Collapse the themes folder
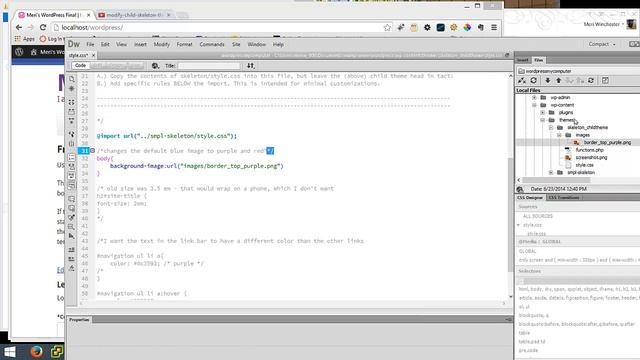 (x=542, y=120)
